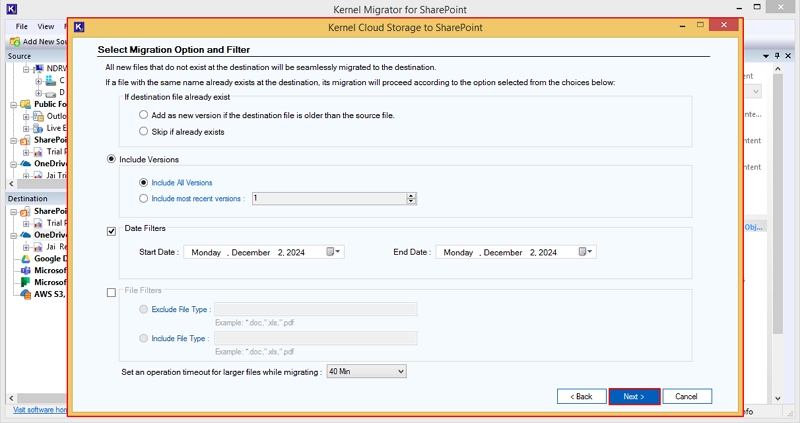
Task: Click the Trial site icon in the Destination pane
Action: [38, 223]
